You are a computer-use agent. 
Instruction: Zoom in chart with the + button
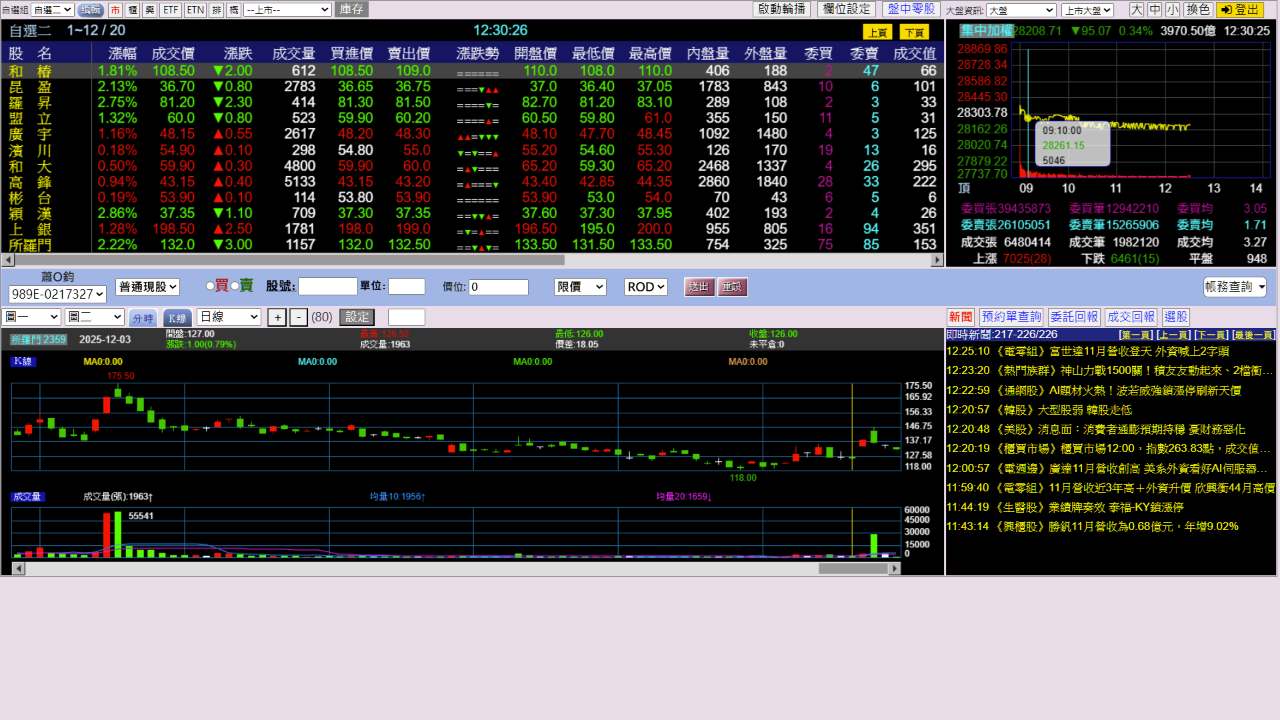point(278,317)
